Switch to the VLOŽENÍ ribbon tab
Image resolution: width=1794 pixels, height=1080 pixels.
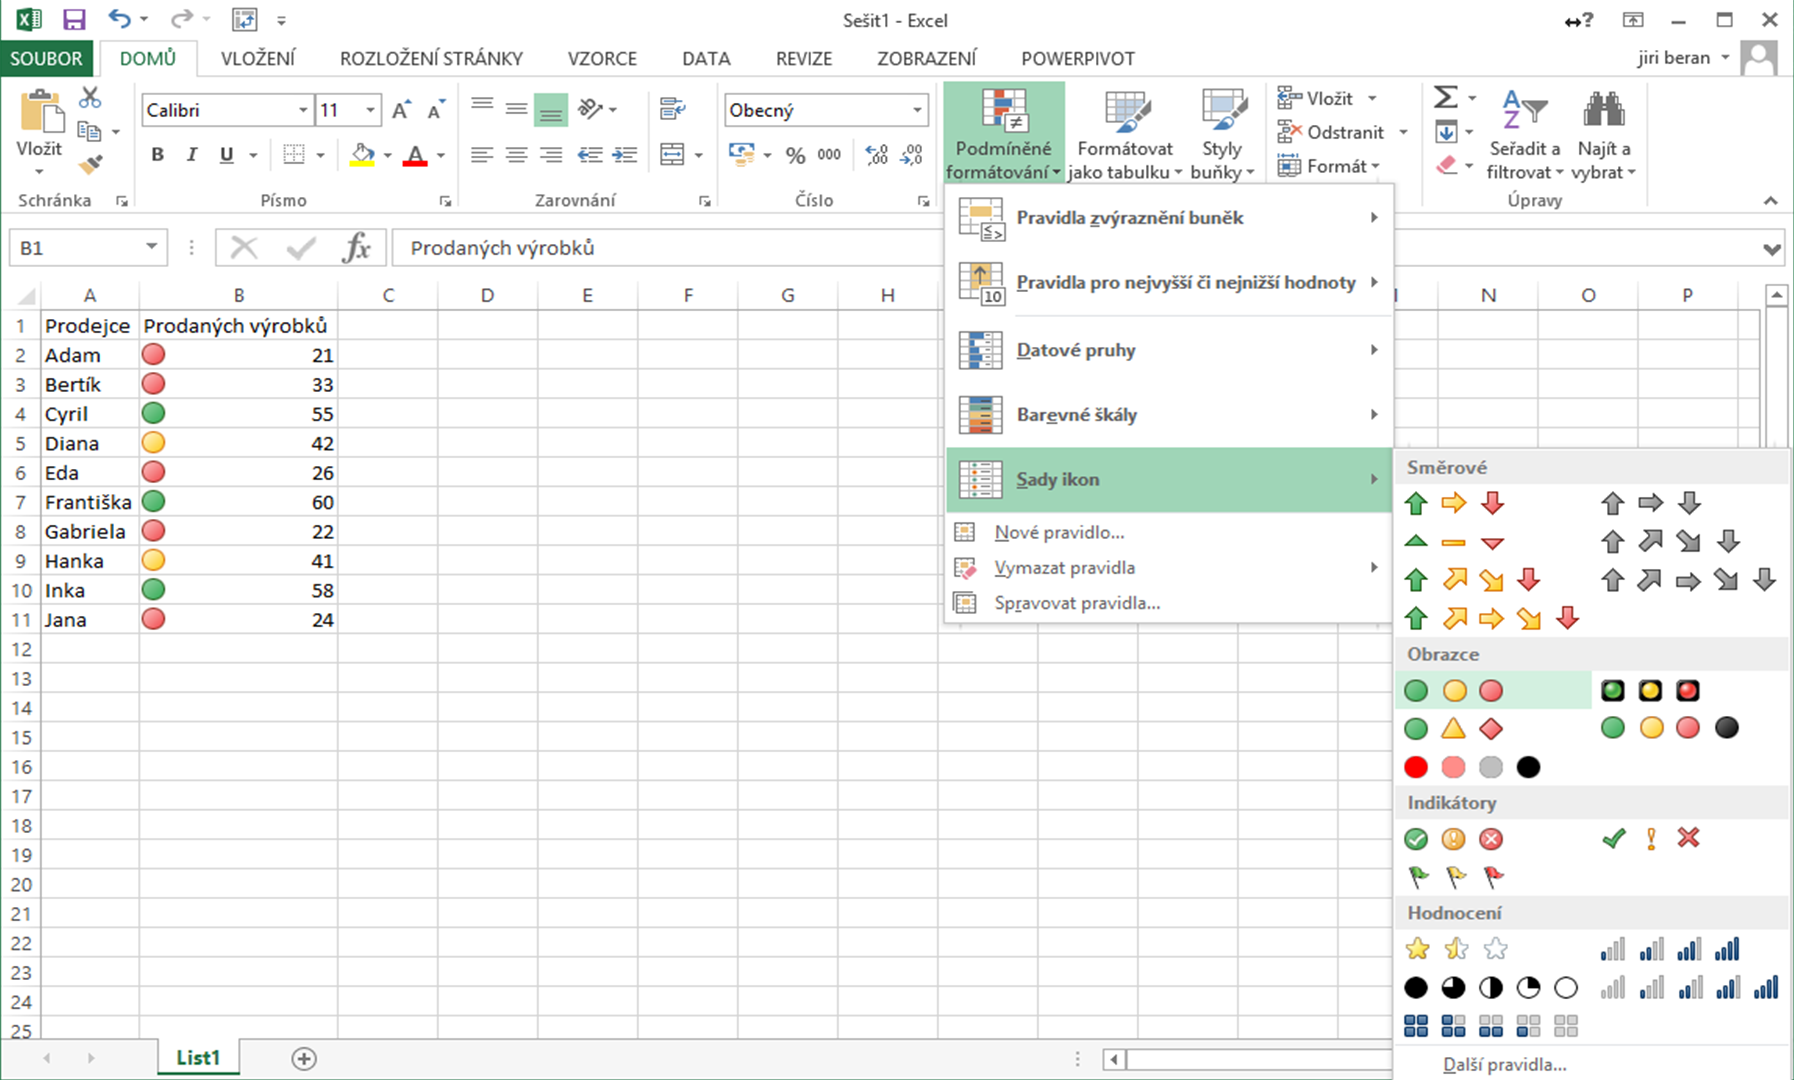tap(258, 58)
